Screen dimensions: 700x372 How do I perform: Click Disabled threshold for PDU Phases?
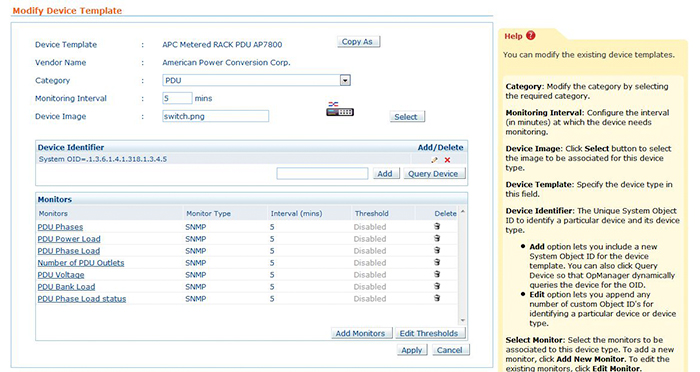tap(370, 227)
